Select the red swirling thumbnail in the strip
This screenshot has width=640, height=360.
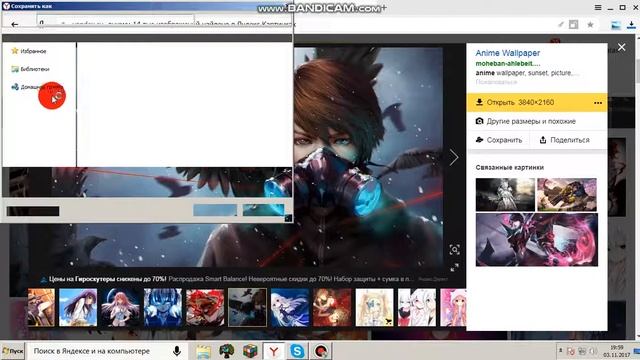[205, 307]
